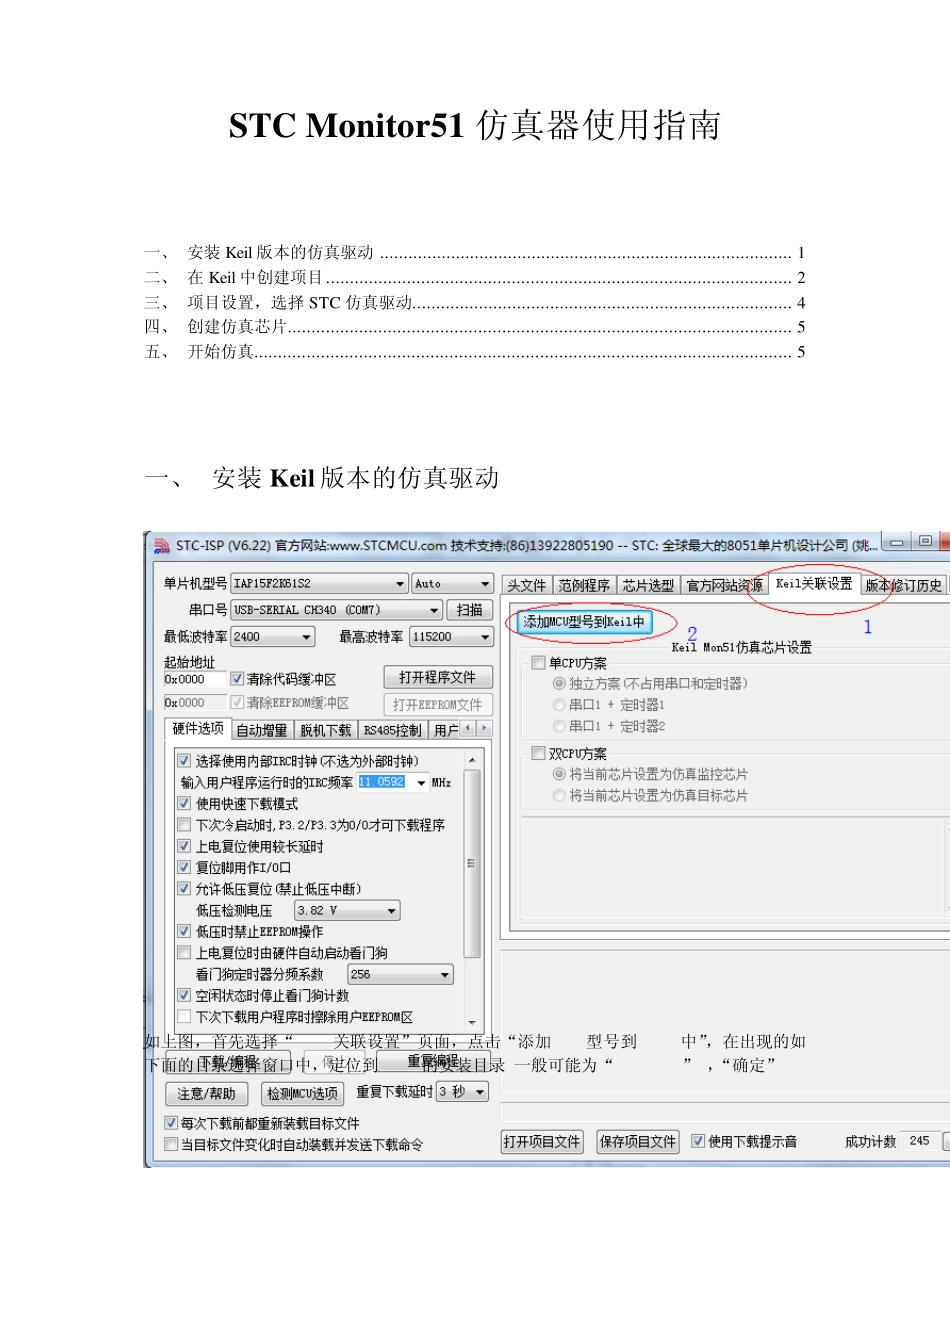Open the 单片机型号 IAP15F2K61S2 dropdown
The height and width of the screenshot is (1344, 950).
[x=319, y=583]
